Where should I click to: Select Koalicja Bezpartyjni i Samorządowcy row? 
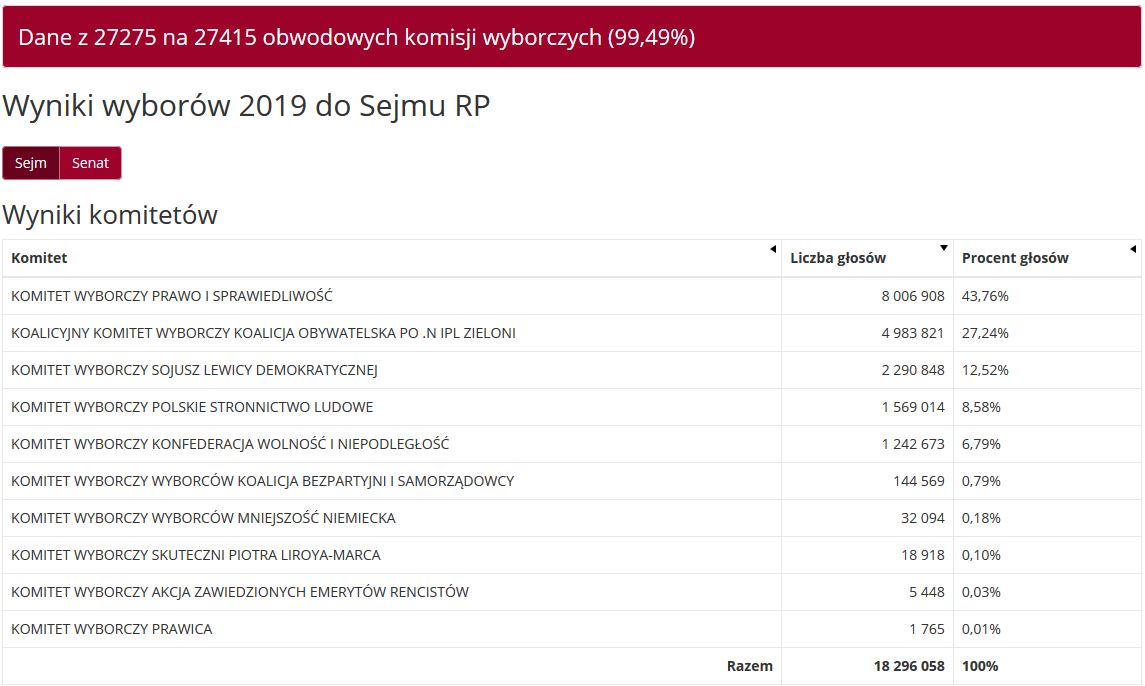click(262, 481)
